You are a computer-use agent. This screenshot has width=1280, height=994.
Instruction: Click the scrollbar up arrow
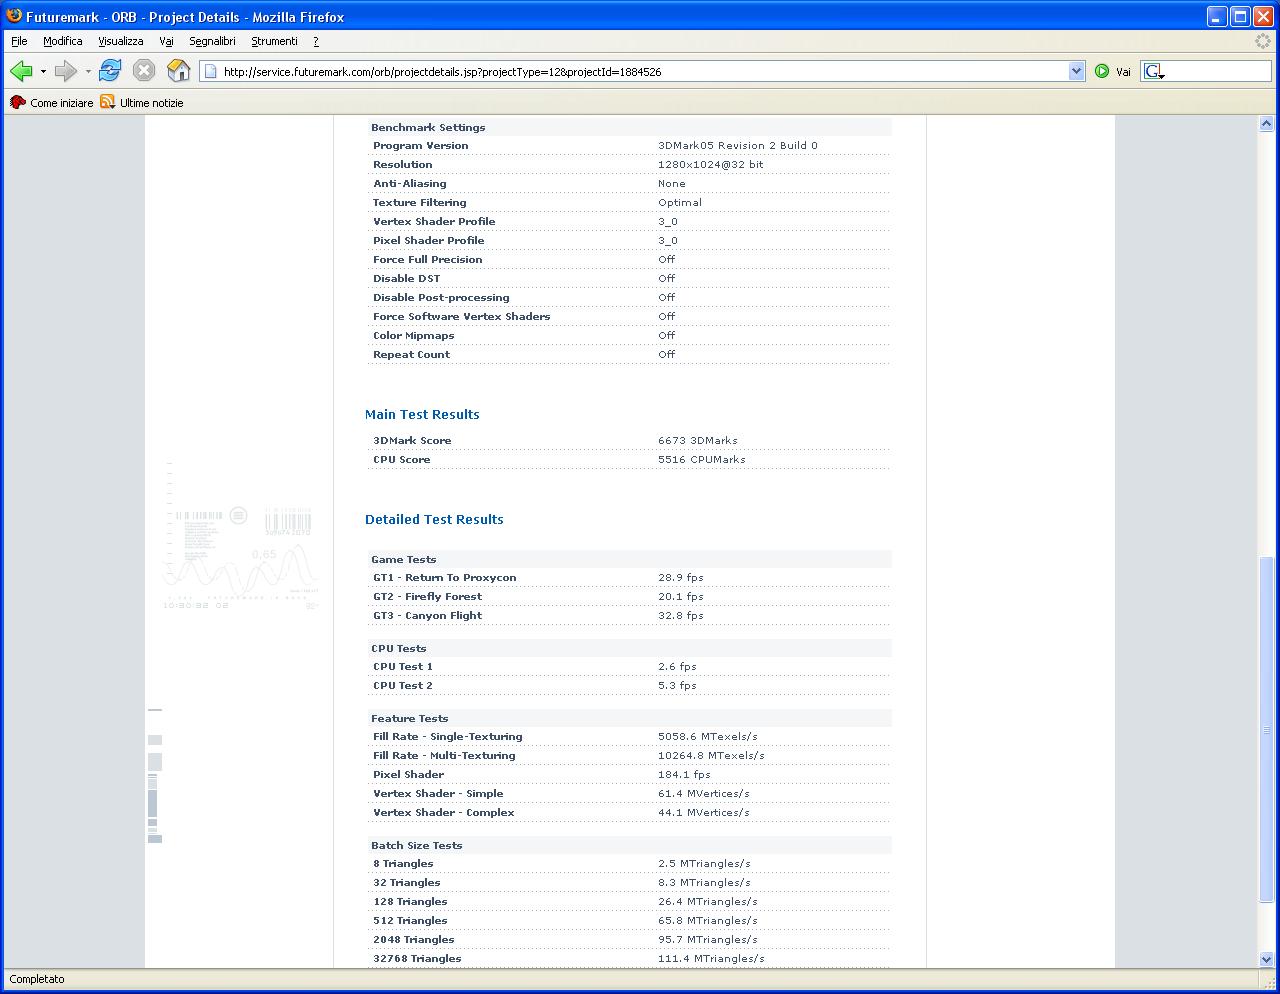click(1267, 124)
